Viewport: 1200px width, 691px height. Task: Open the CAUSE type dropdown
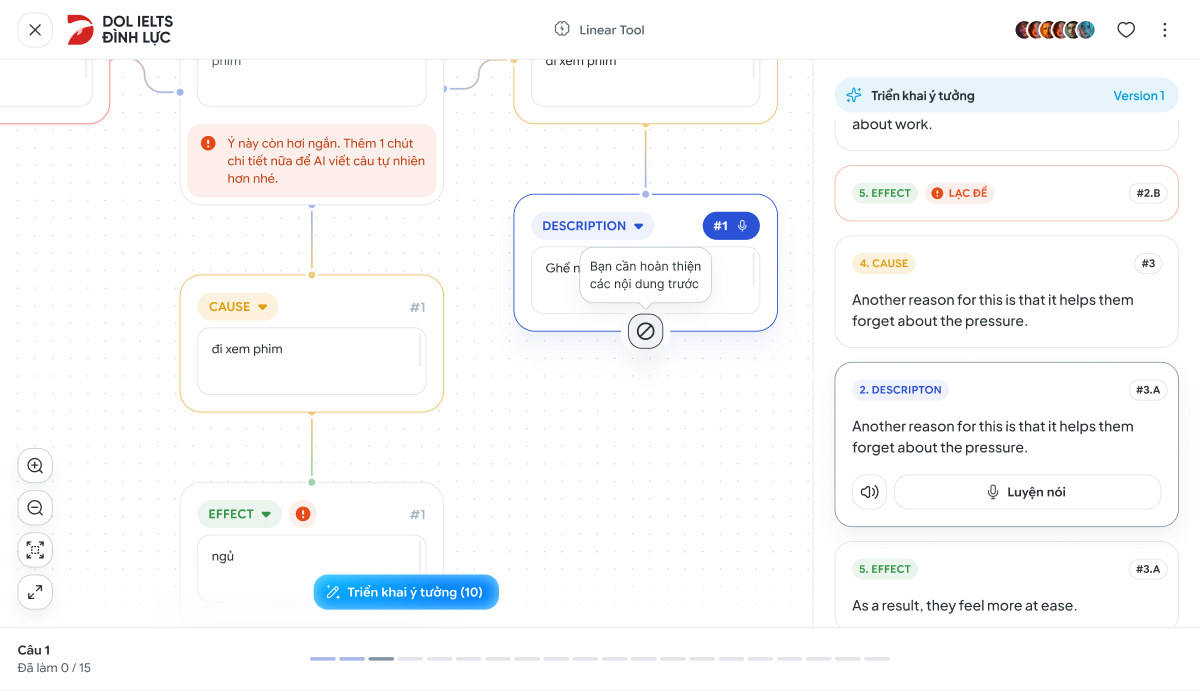pyautogui.click(x=238, y=307)
